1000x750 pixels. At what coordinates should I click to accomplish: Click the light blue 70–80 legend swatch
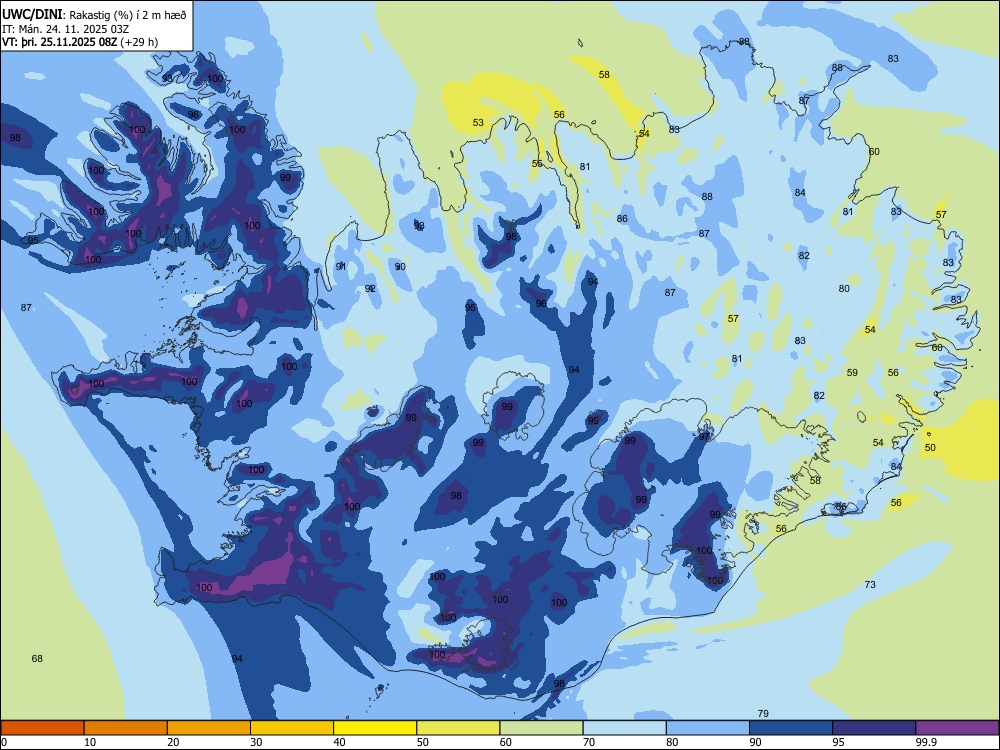click(x=625, y=728)
